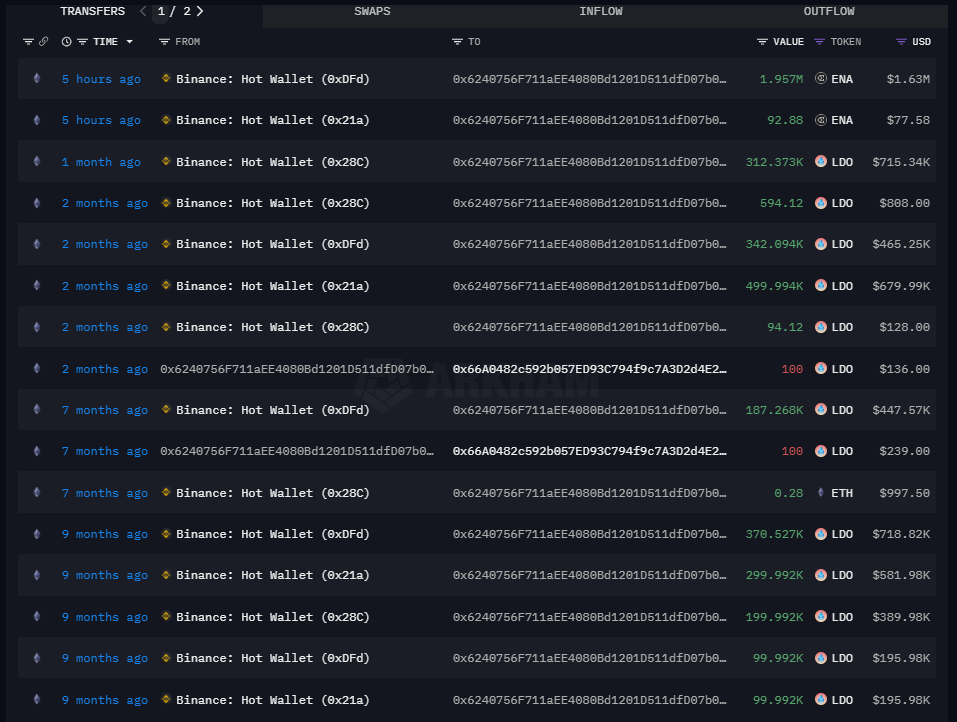Viewport: 957px width, 722px height.
Task: Click the clock icon beside TIME
Action: coord(66,42)
